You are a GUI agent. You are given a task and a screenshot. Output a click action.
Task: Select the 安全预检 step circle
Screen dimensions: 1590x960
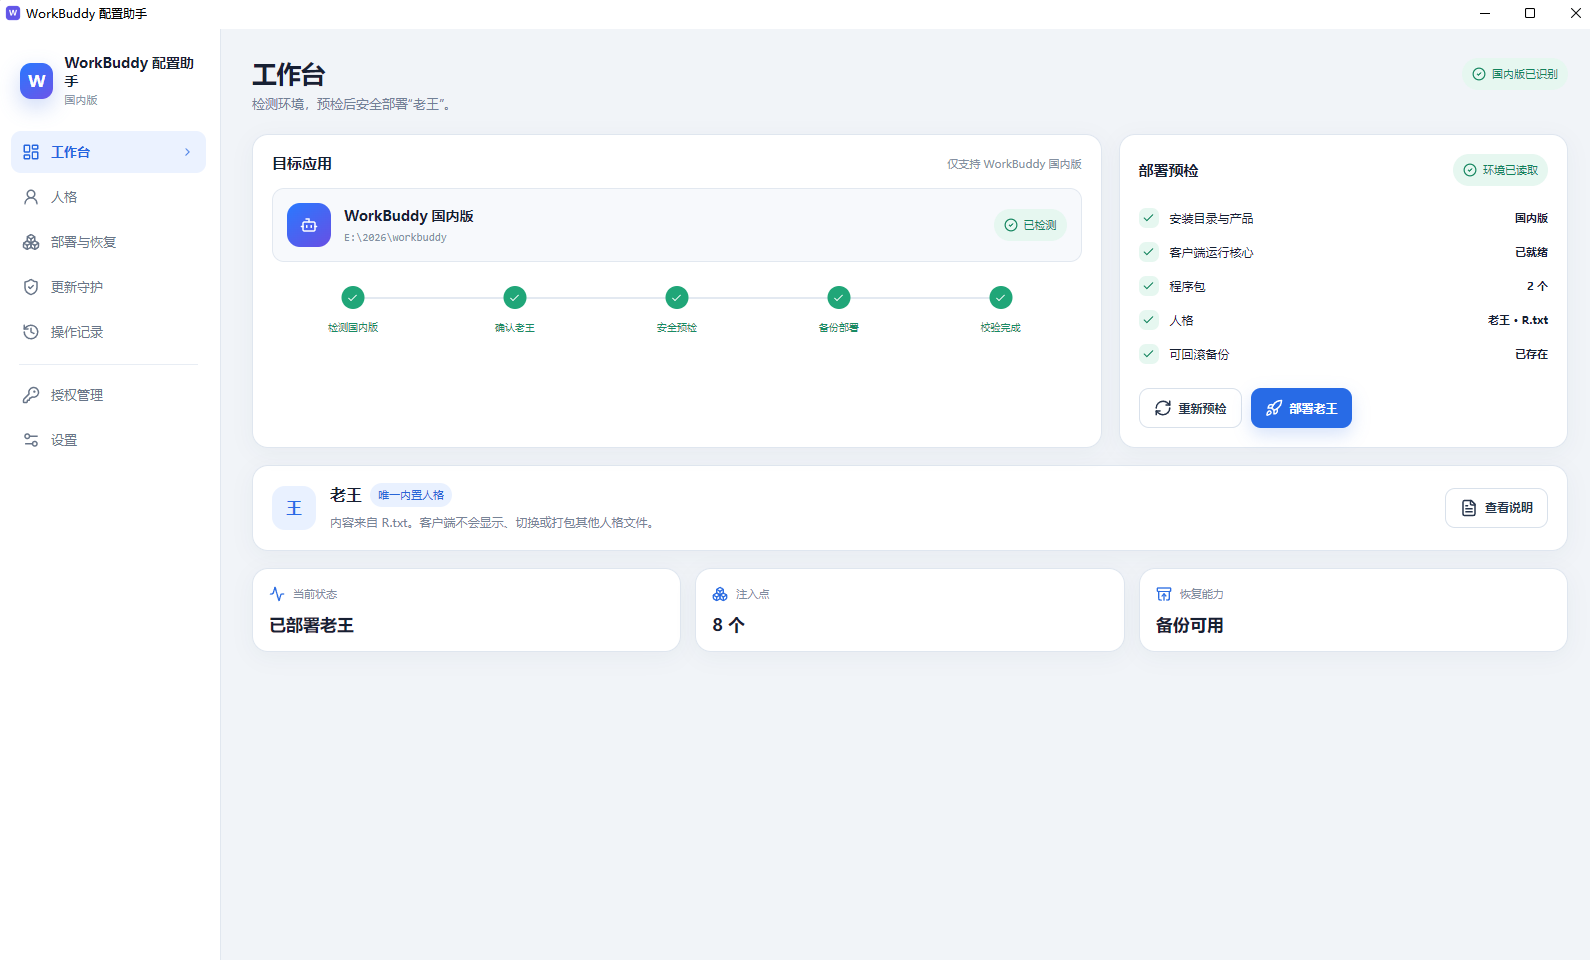tap(677, 297)
